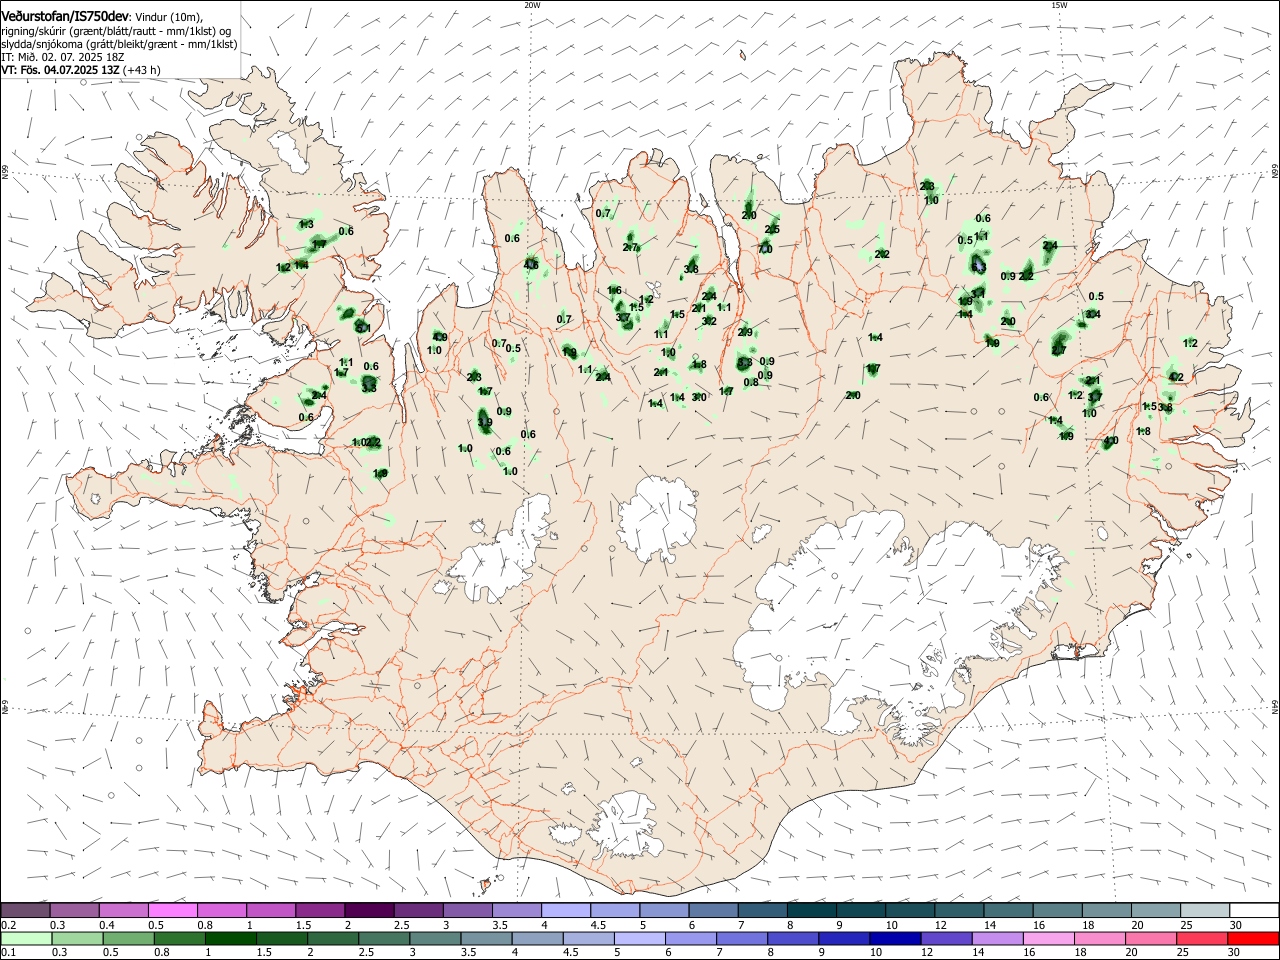The image size is (1280, 960).
Task: Pick the 6–7 periwinkle rain legend swatch
Action: pyautogui.click(x=690, y=939)
